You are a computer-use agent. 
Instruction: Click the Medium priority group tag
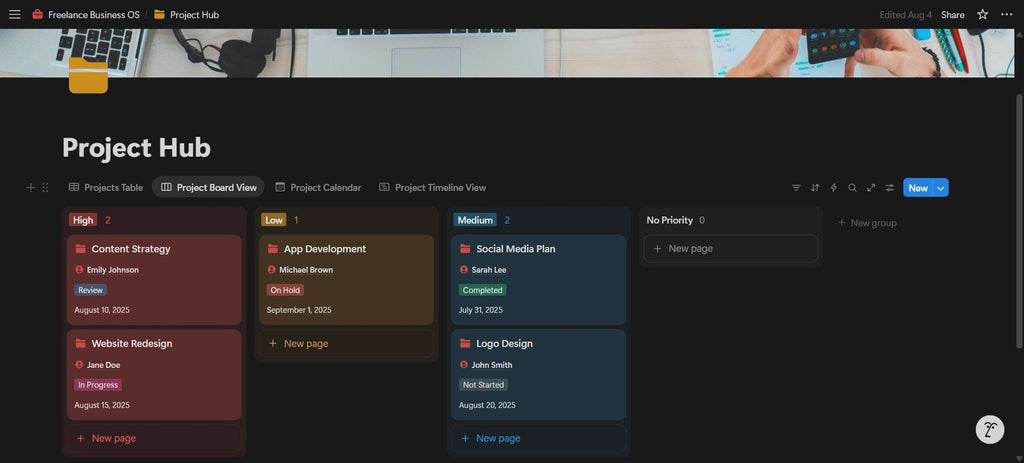point(475,220)
